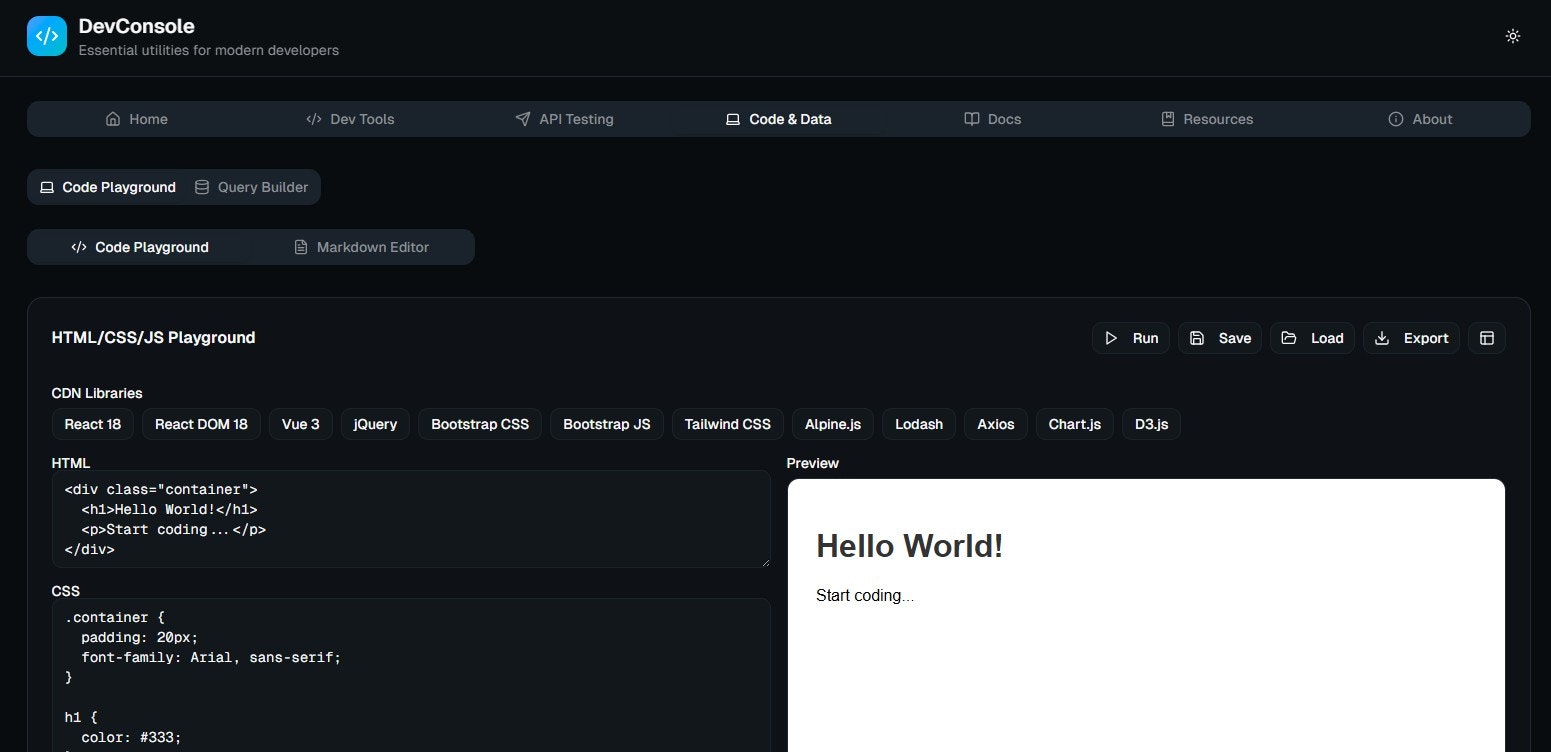Switch to the Markdown Editor tab

click(x=361, y=247)
